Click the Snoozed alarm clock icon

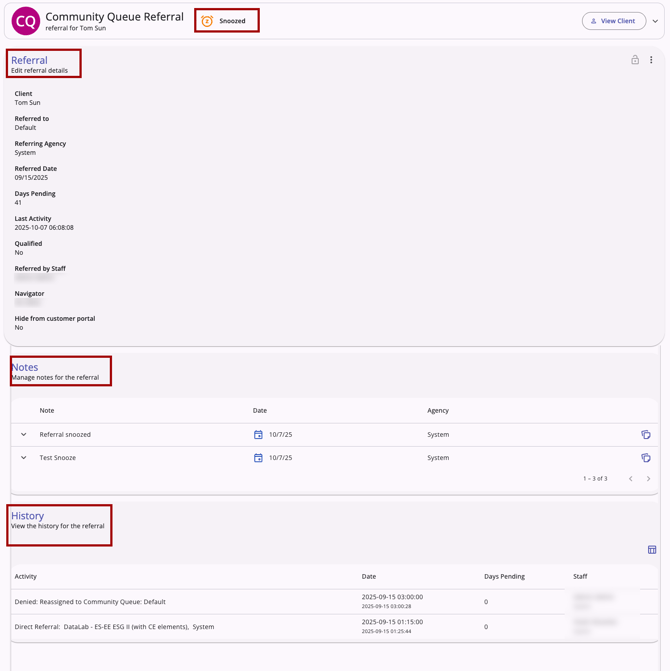[207, 21]
